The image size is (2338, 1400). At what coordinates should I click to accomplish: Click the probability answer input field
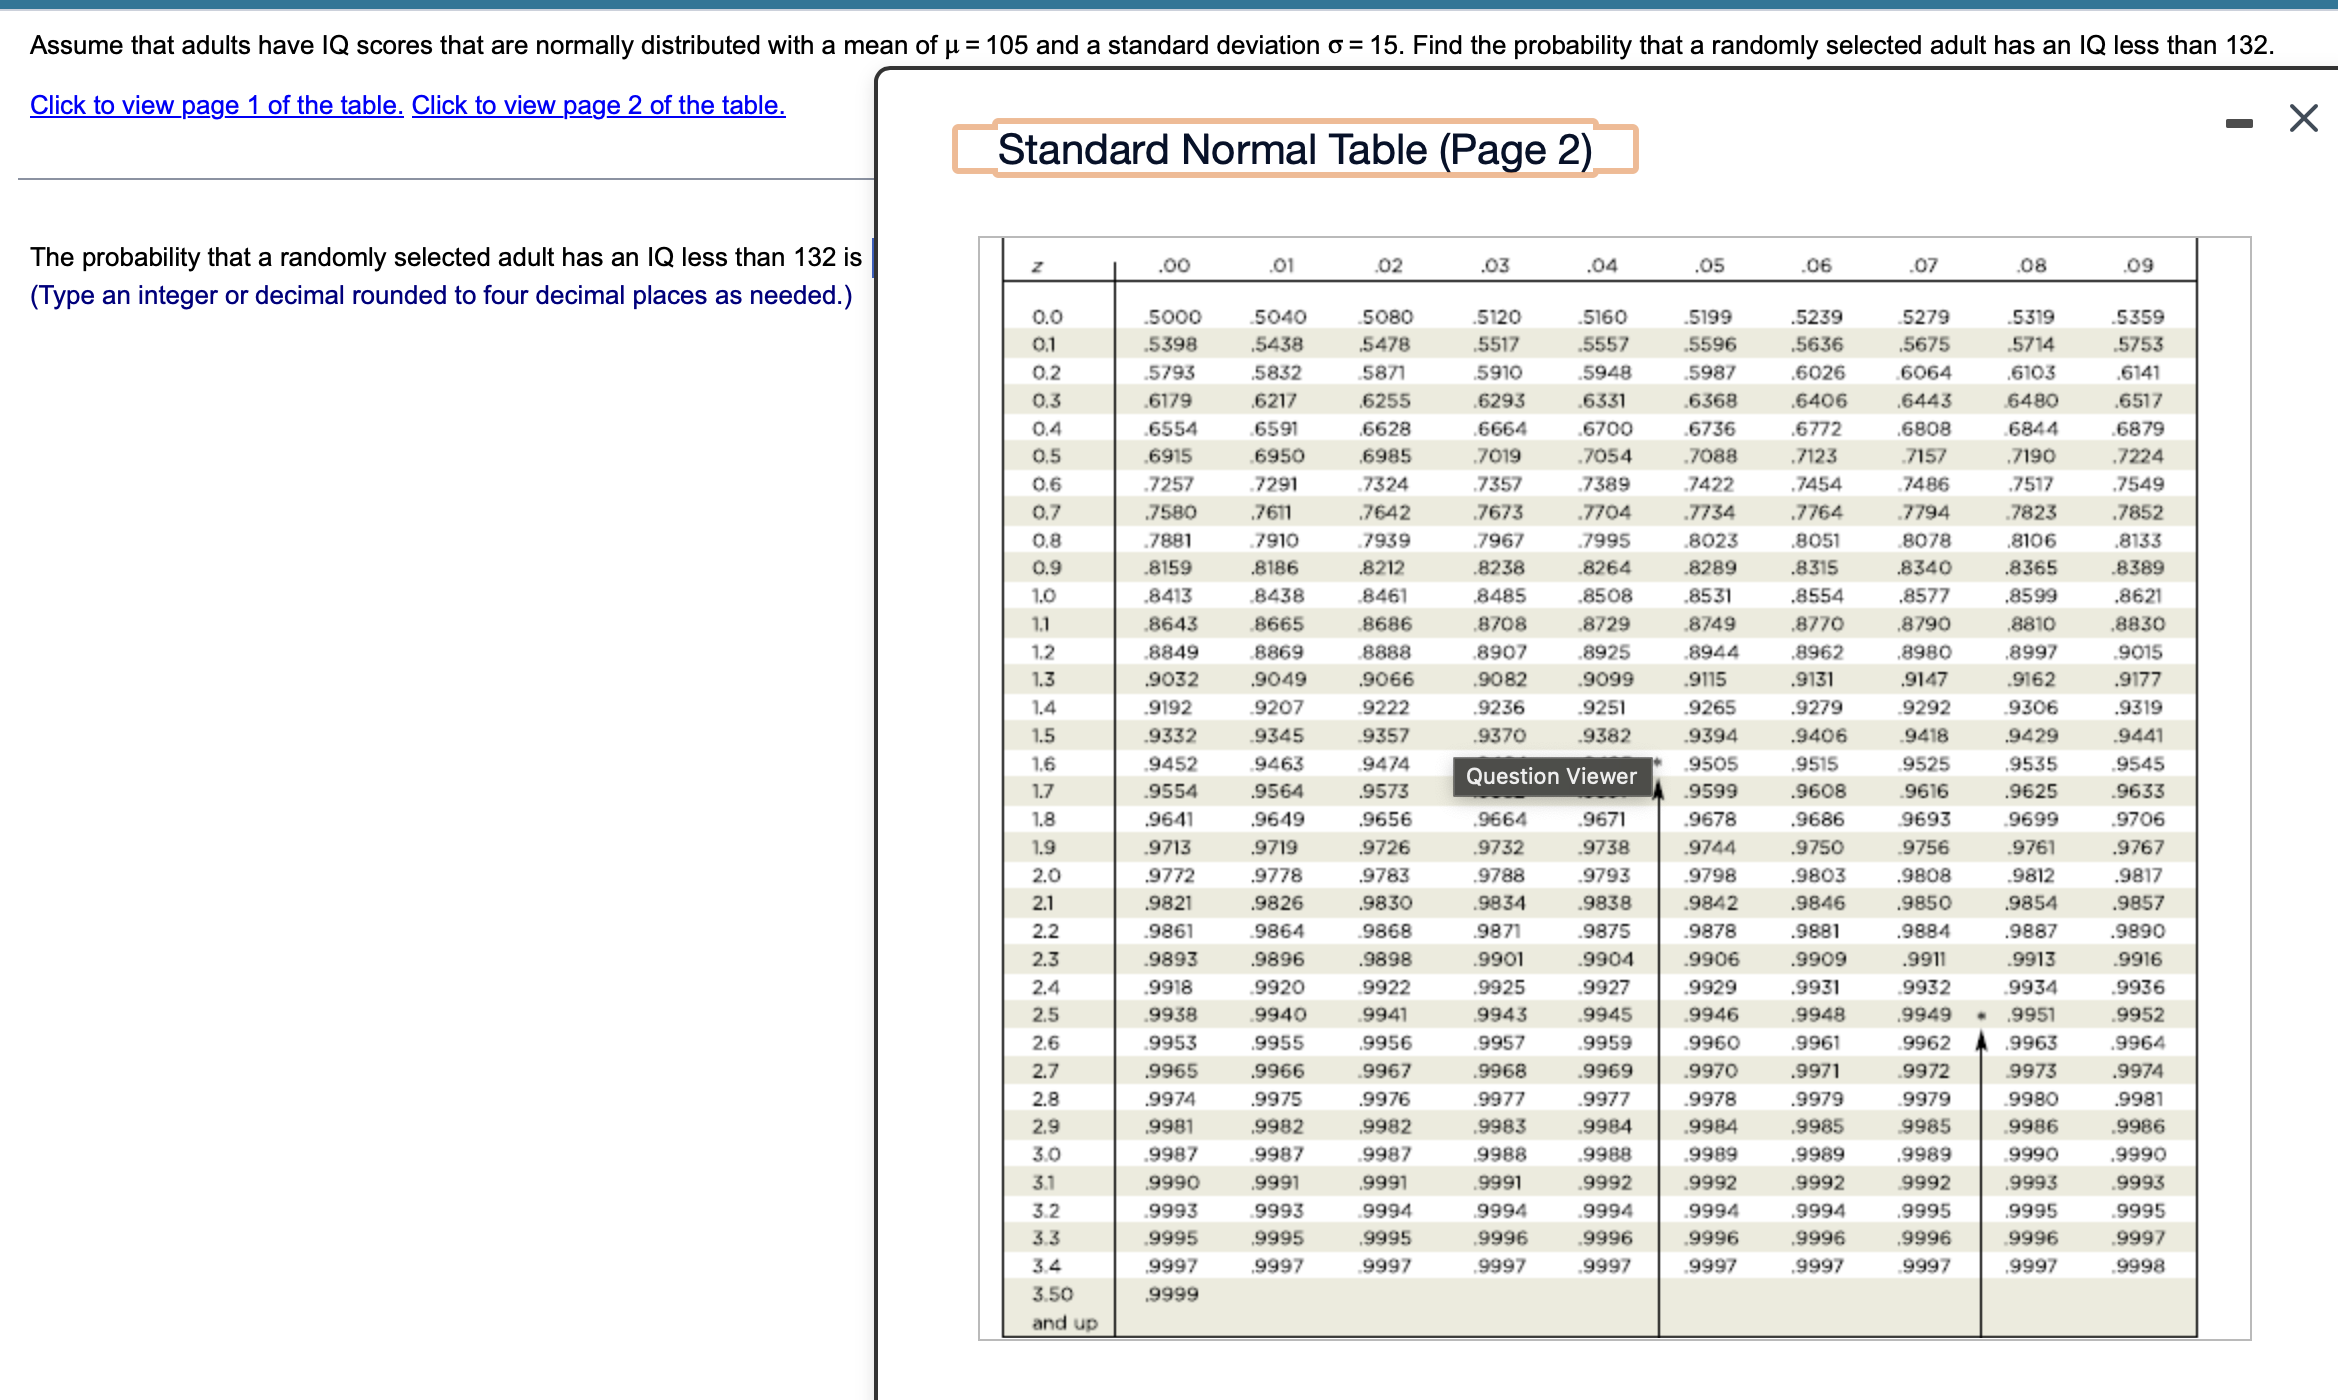pos(873,257)
